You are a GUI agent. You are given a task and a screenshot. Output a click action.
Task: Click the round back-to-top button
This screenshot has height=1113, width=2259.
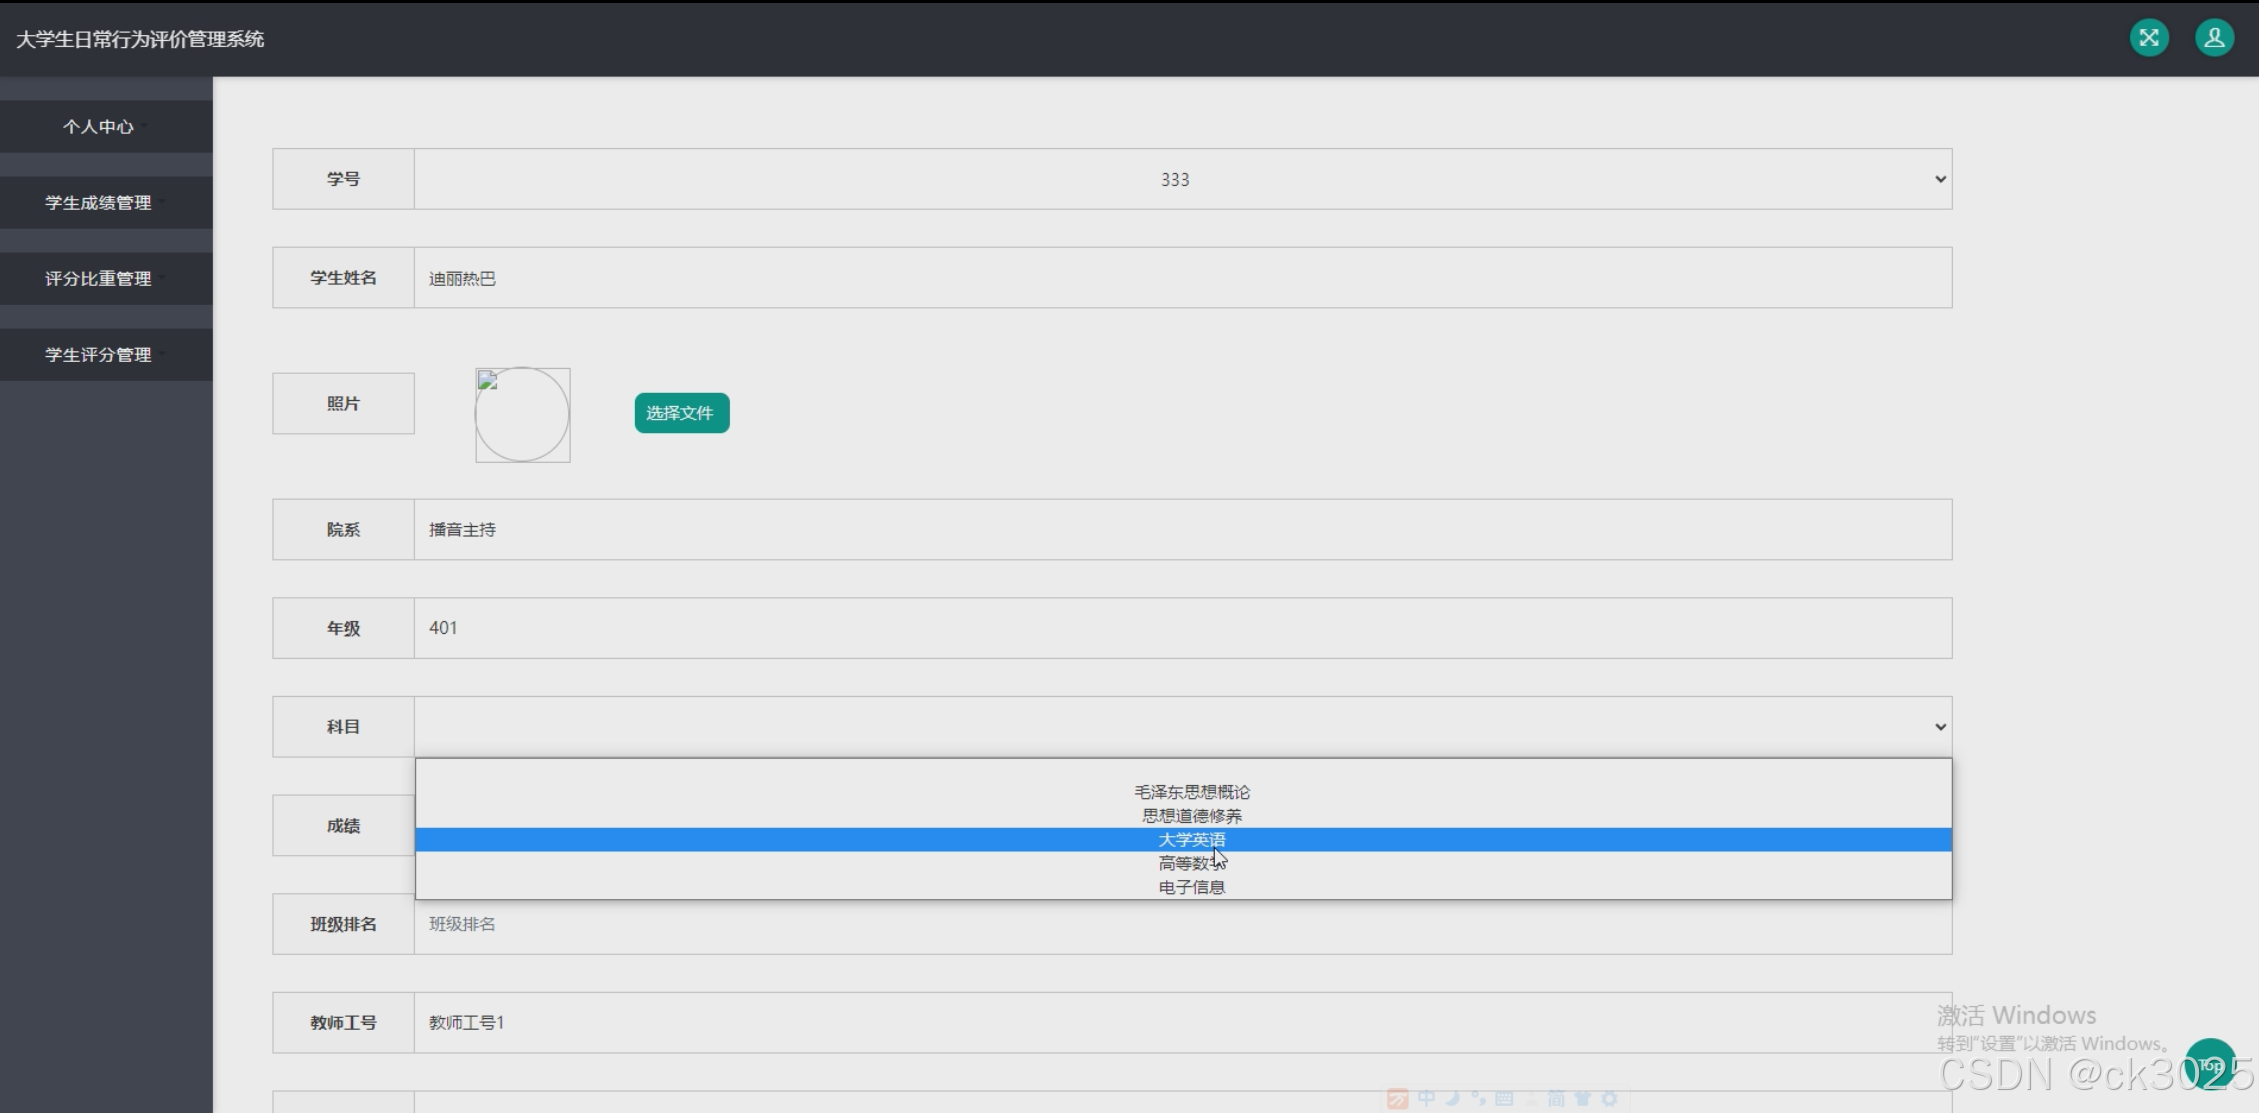click(x=2210, y=1066)
